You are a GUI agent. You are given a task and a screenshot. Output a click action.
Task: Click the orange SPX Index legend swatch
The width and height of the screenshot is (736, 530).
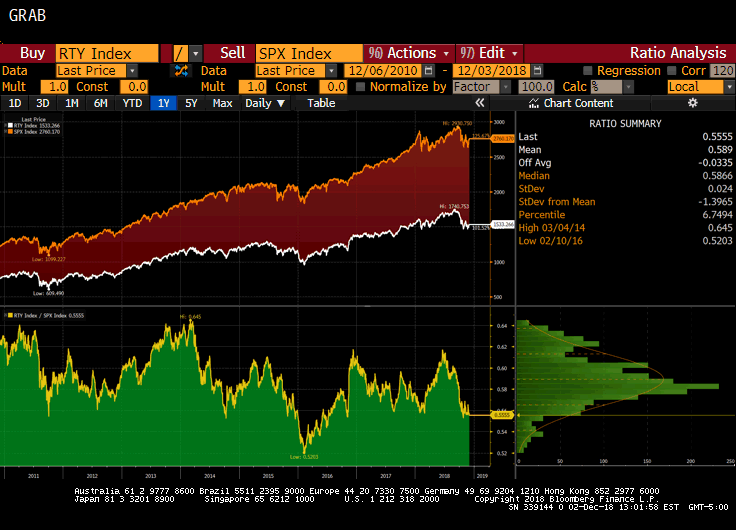(10, 132)
